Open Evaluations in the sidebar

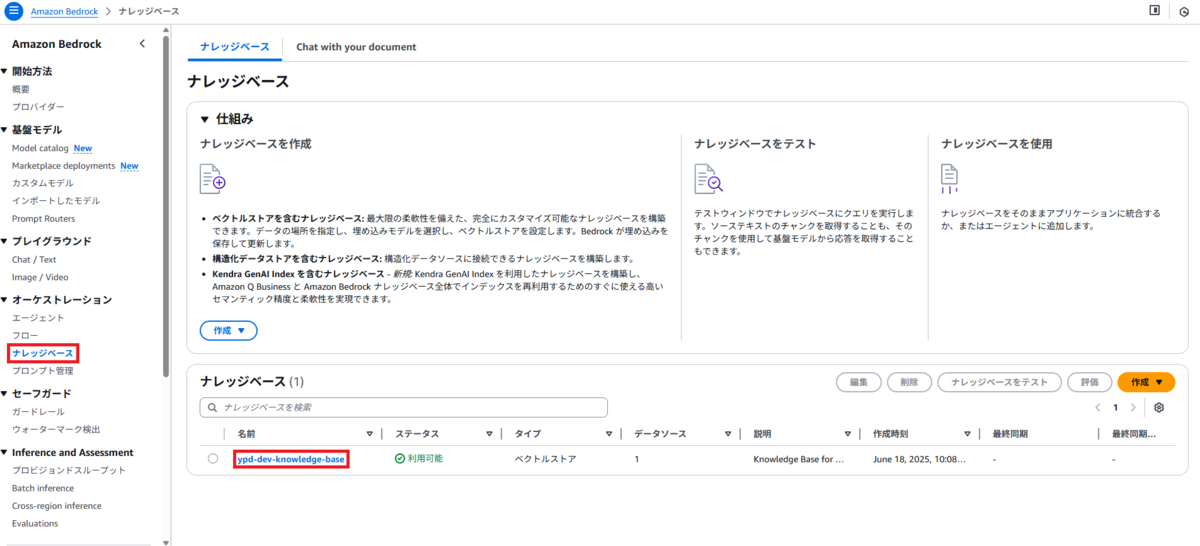(35, 523)
